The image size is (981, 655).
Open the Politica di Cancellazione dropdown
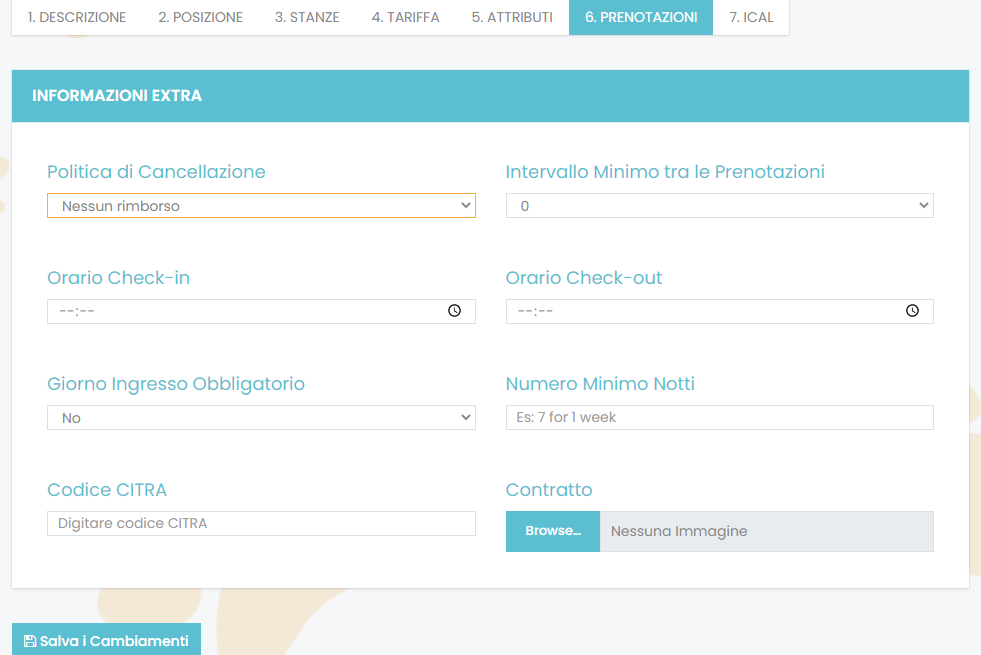pyautogui.click(x=261, y=206)
